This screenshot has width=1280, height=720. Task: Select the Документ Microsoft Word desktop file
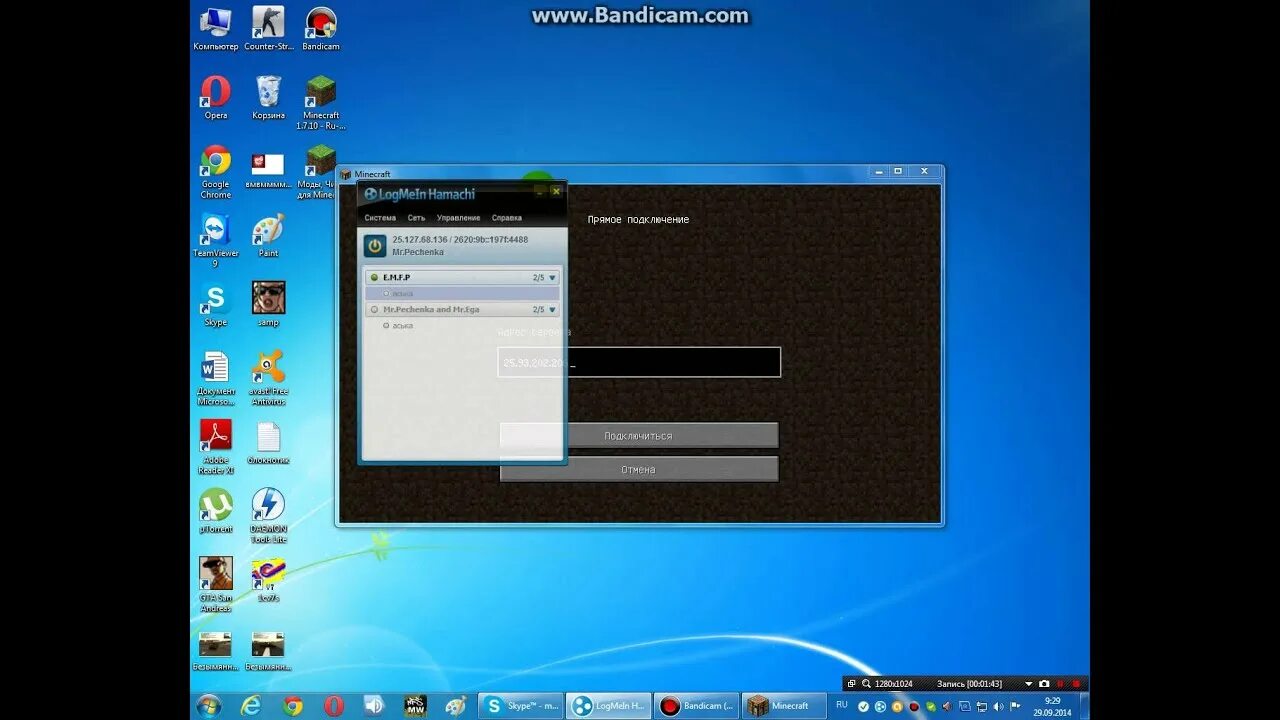pyautogui.click(x=216, y=379)
